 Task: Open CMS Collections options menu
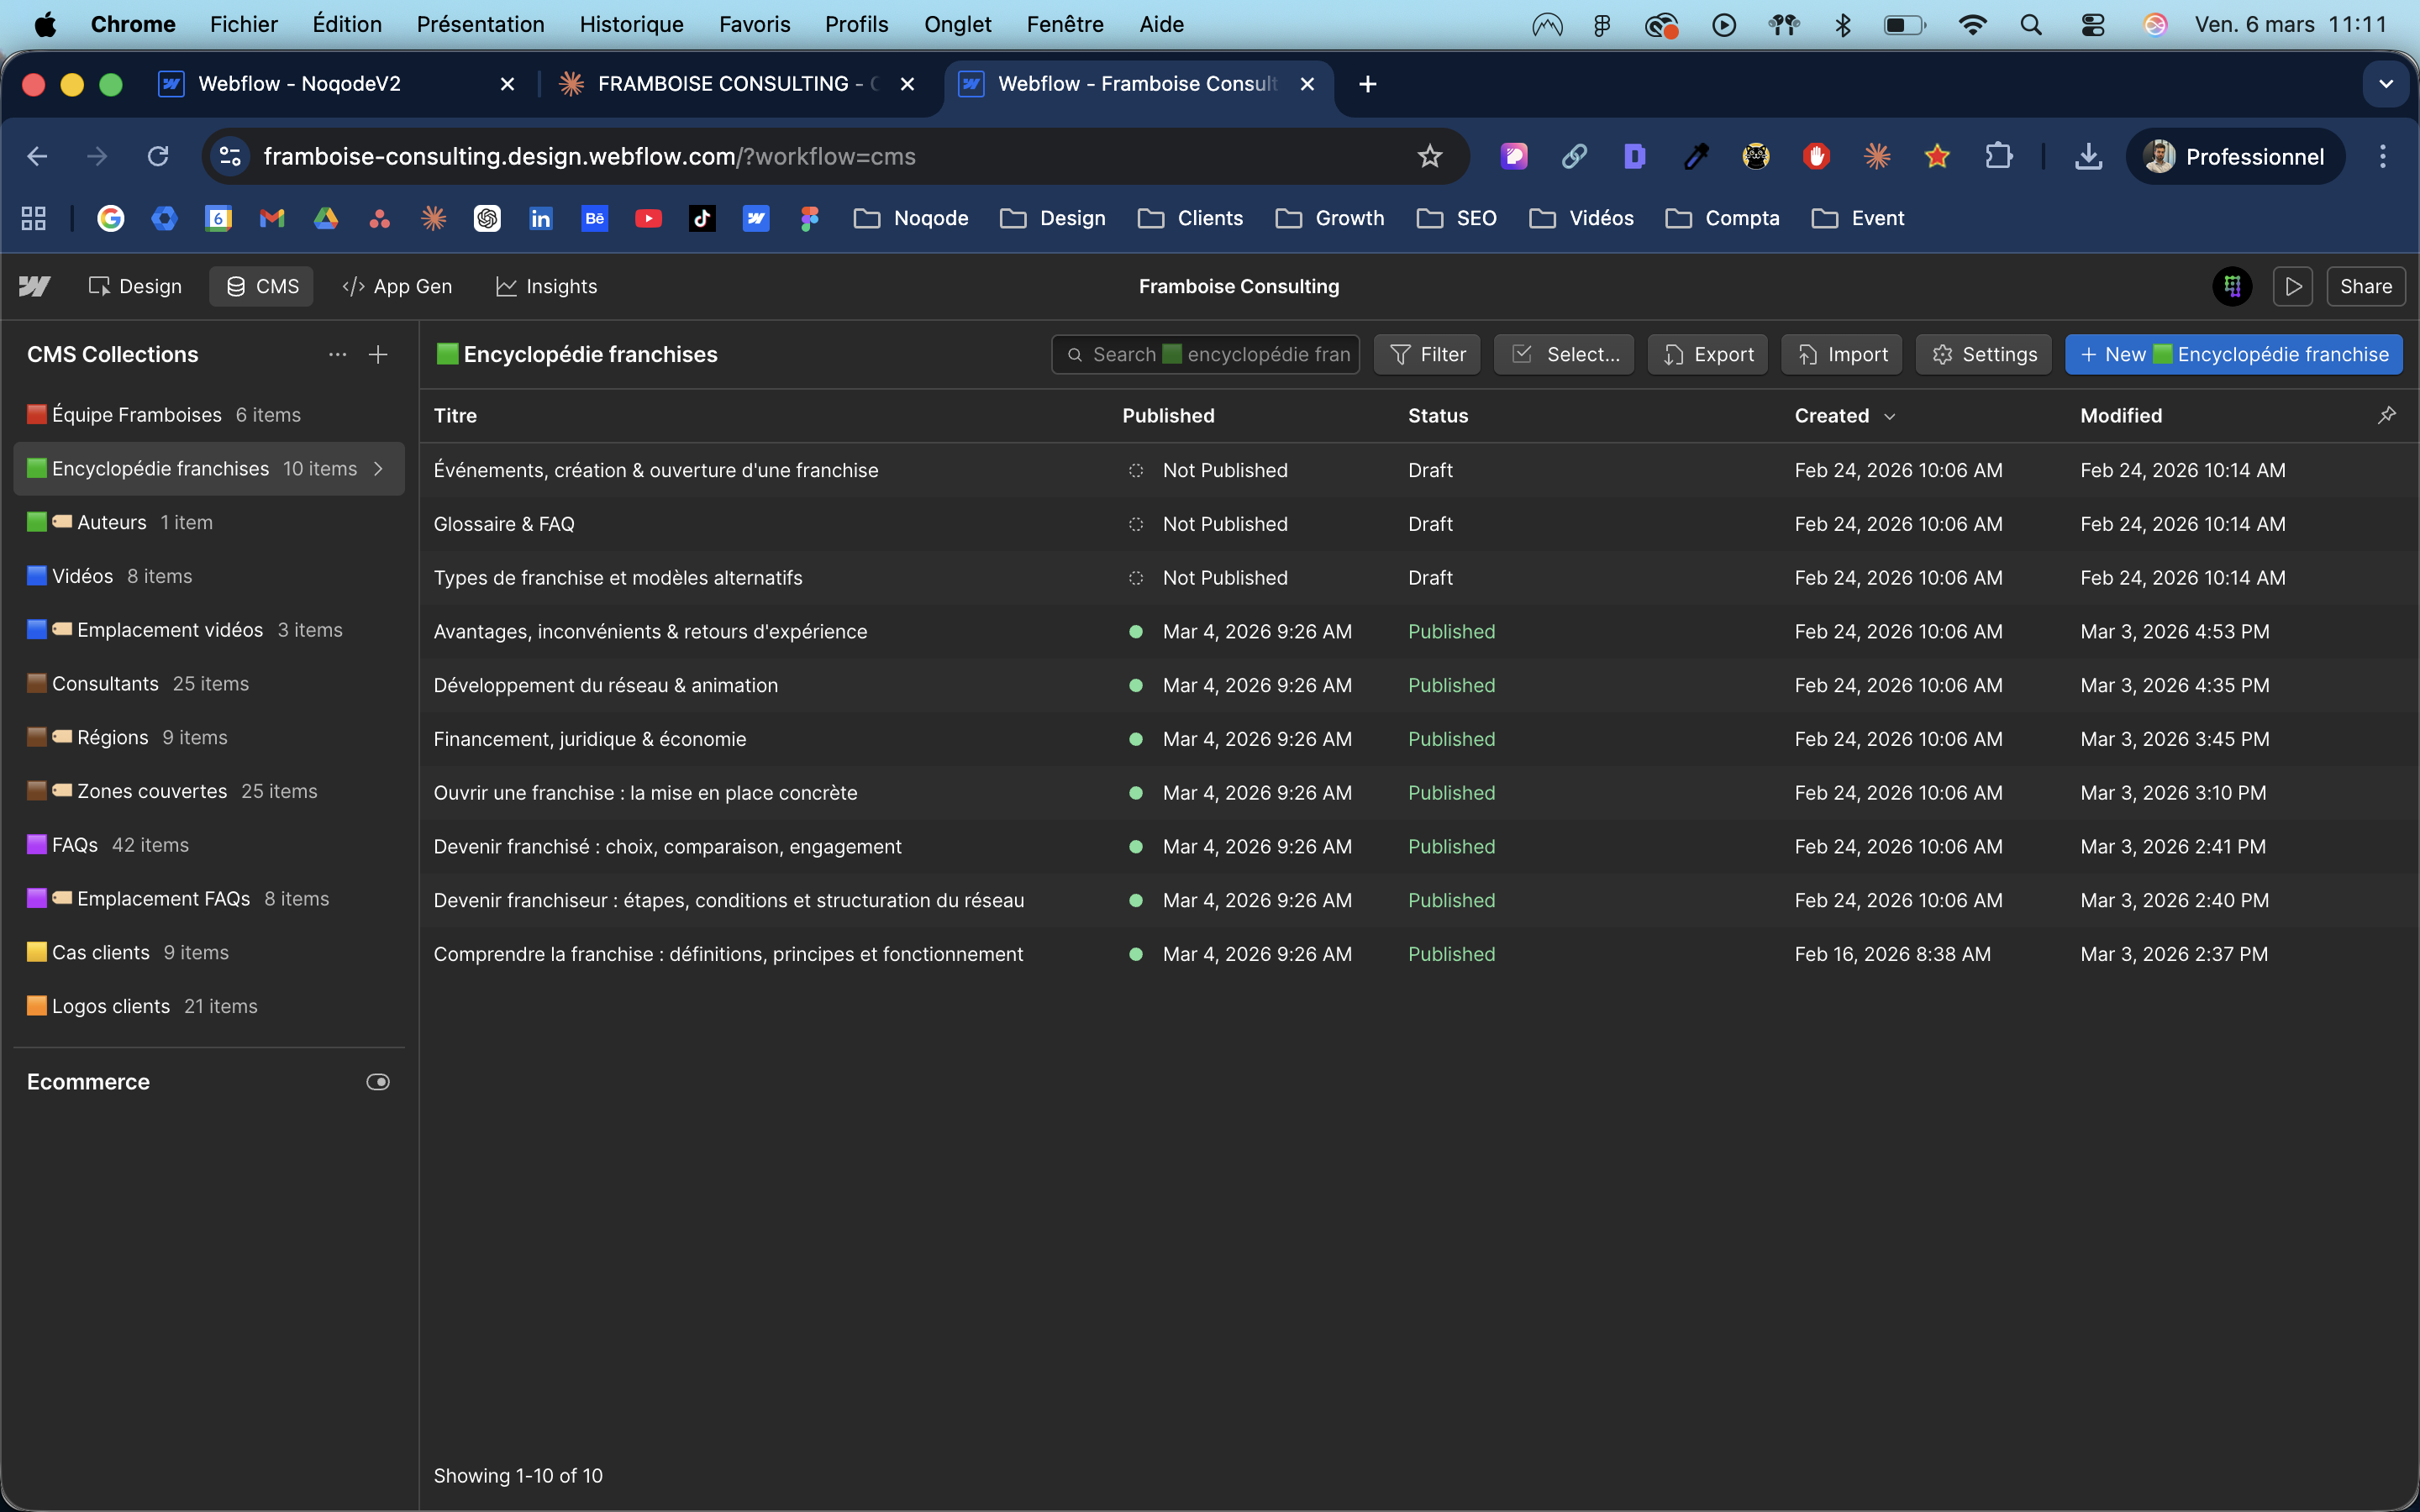337,354
